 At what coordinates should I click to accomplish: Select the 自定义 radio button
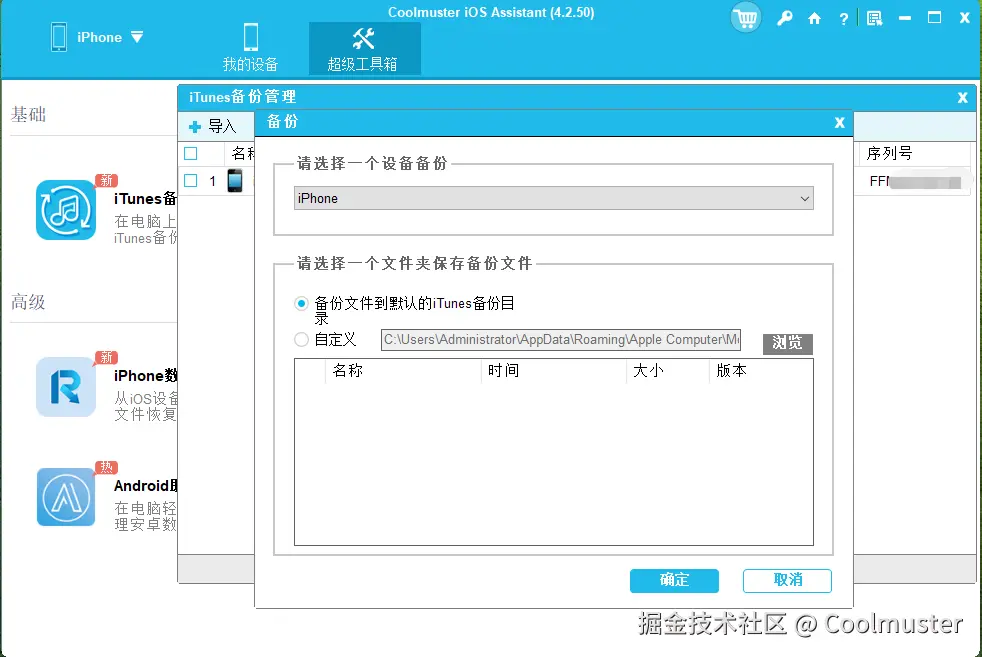(x=300, y=340)
